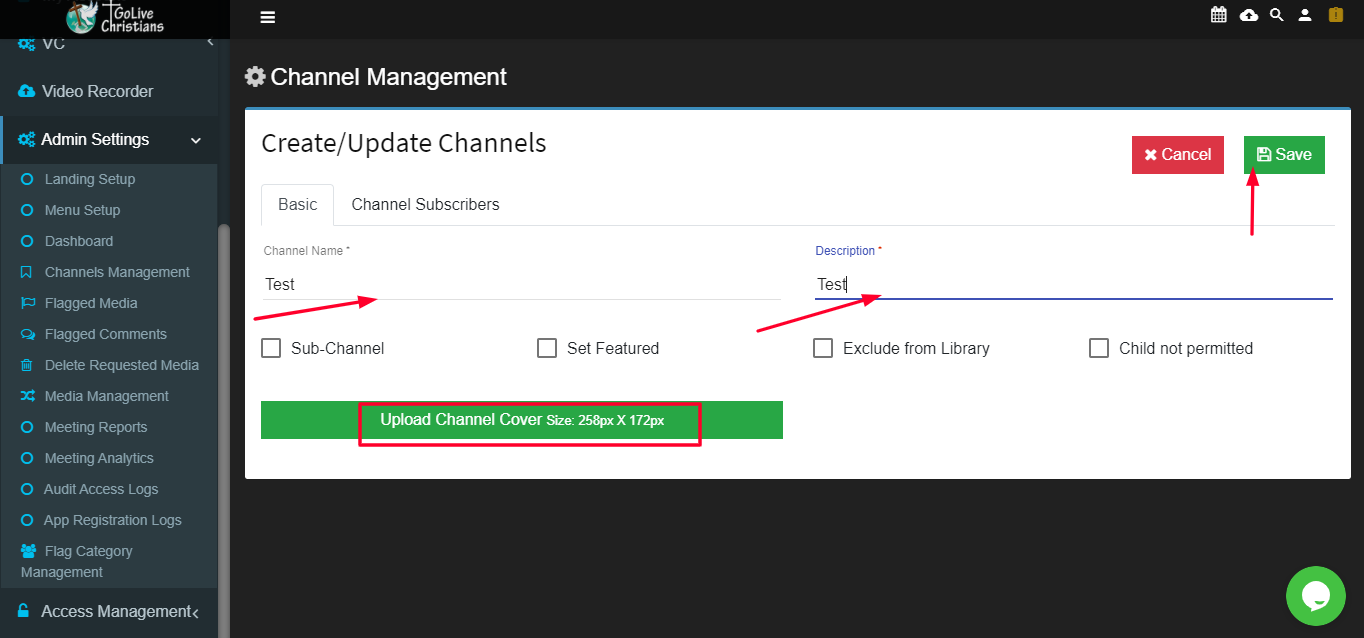Open the hamburger menu icon
Image resolution: width=1364 pixels, height=638 pixels.
click(267, 17)
